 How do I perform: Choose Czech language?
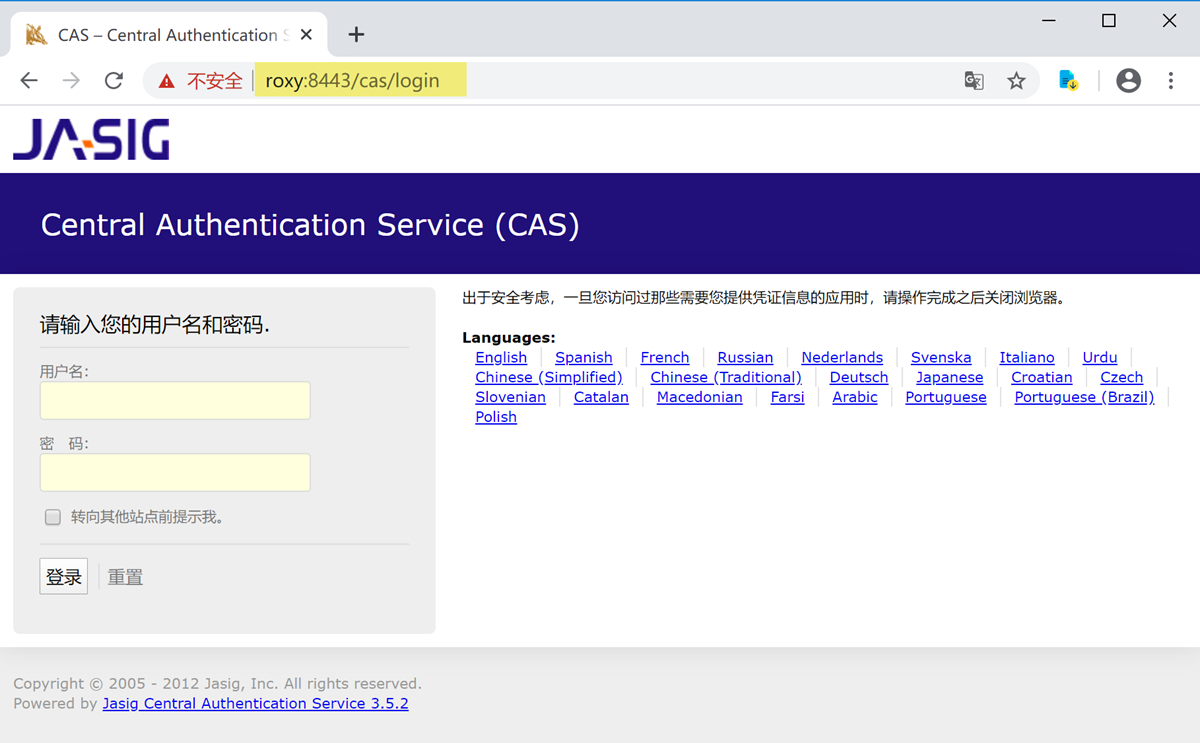[x=1122, y=377]
